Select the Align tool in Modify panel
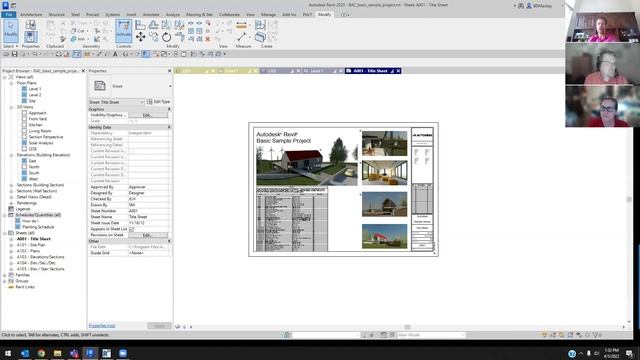640x360 pixels. pyautogui.click(x=140, y=25)
